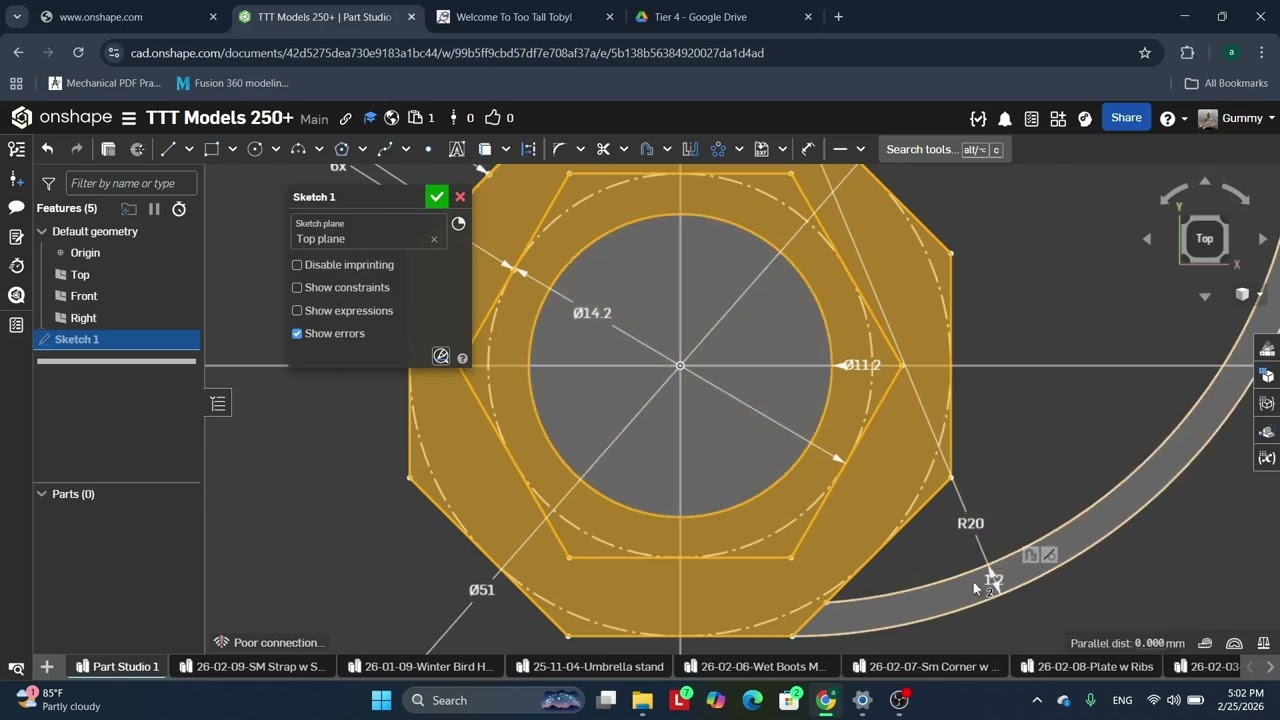Select the Mirror sketch tool
1280x720 pixels.
[690, 149]
